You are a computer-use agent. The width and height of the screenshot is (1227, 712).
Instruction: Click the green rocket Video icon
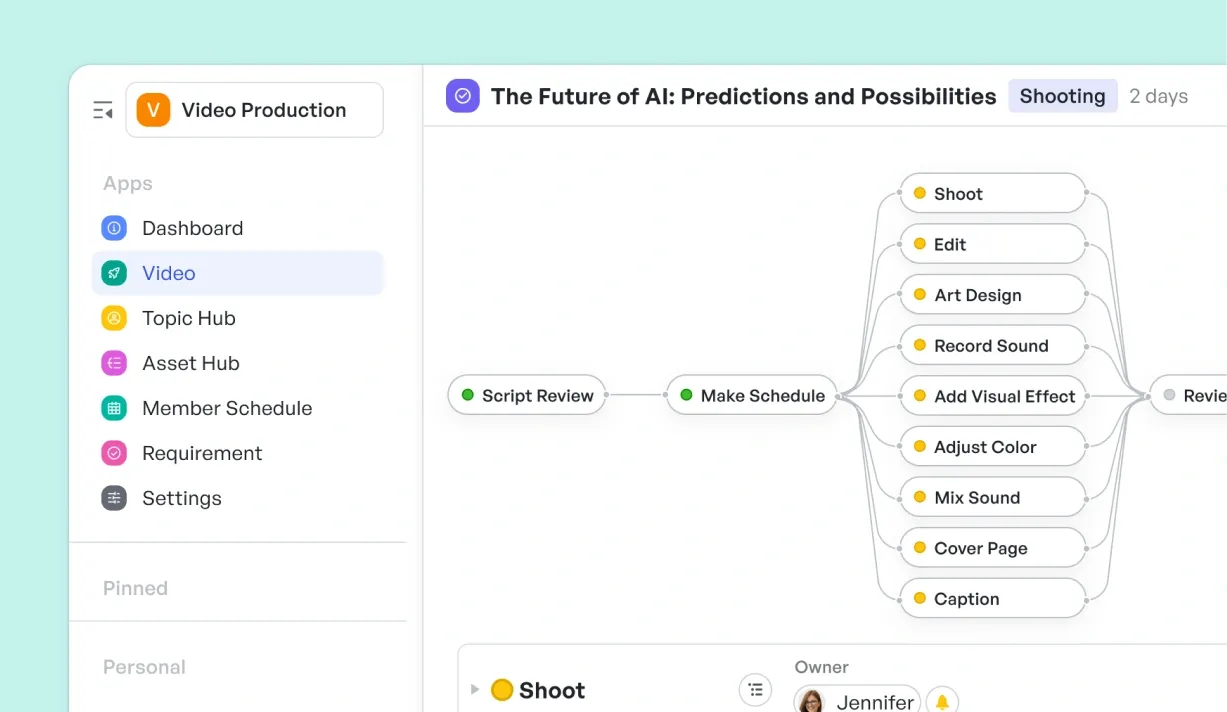(114, 273)
